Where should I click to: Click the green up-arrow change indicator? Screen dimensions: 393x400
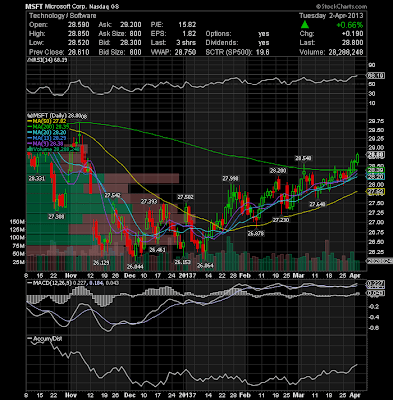[305, 25]
